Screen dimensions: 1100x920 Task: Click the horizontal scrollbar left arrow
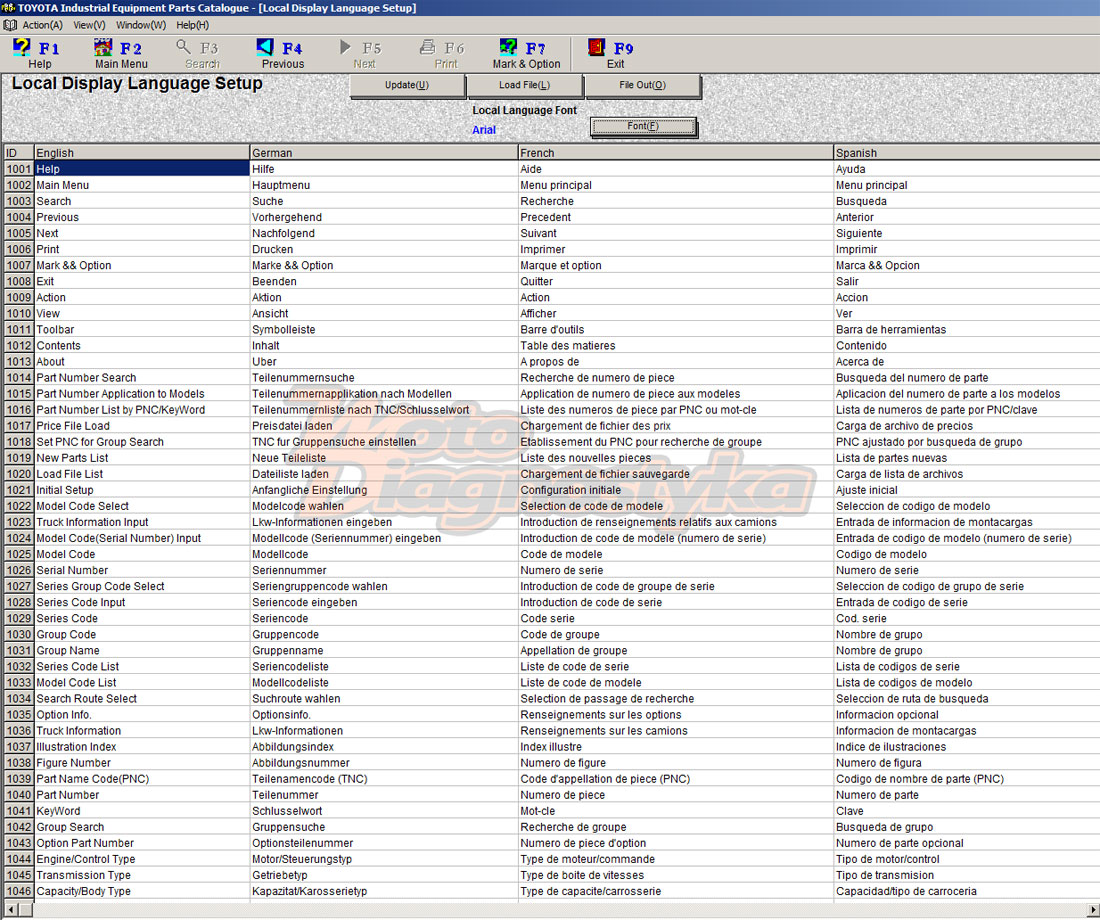(x=10, y=909)
